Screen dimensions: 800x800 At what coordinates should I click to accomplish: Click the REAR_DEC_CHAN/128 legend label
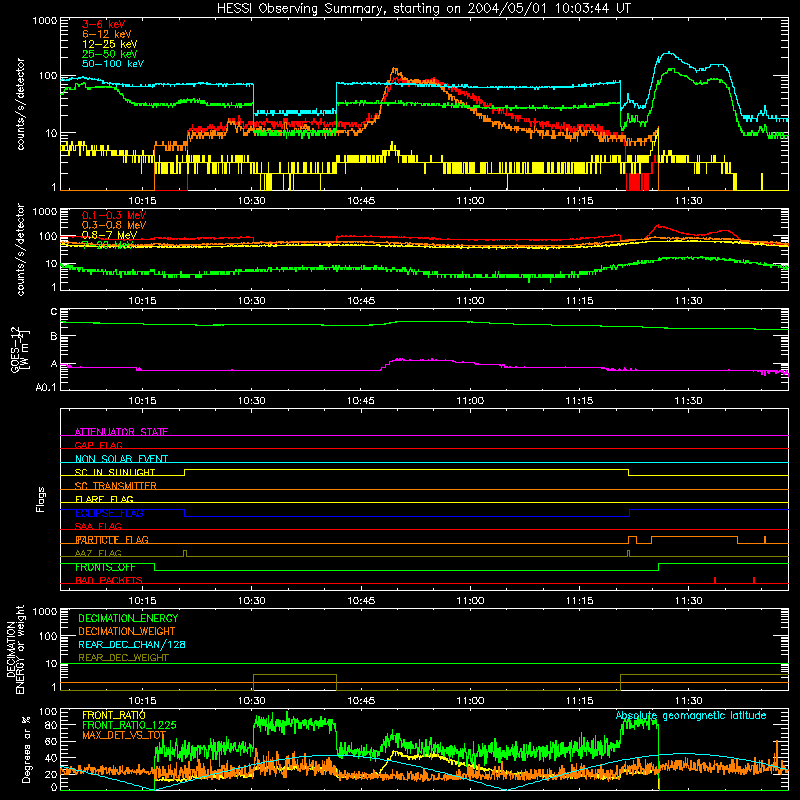pyautogui.click(x=132, y=644)
